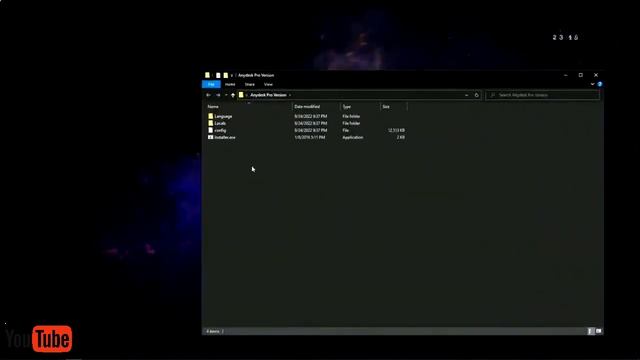Click the Application type cell

pyautogui.click(x=353, y=137)
